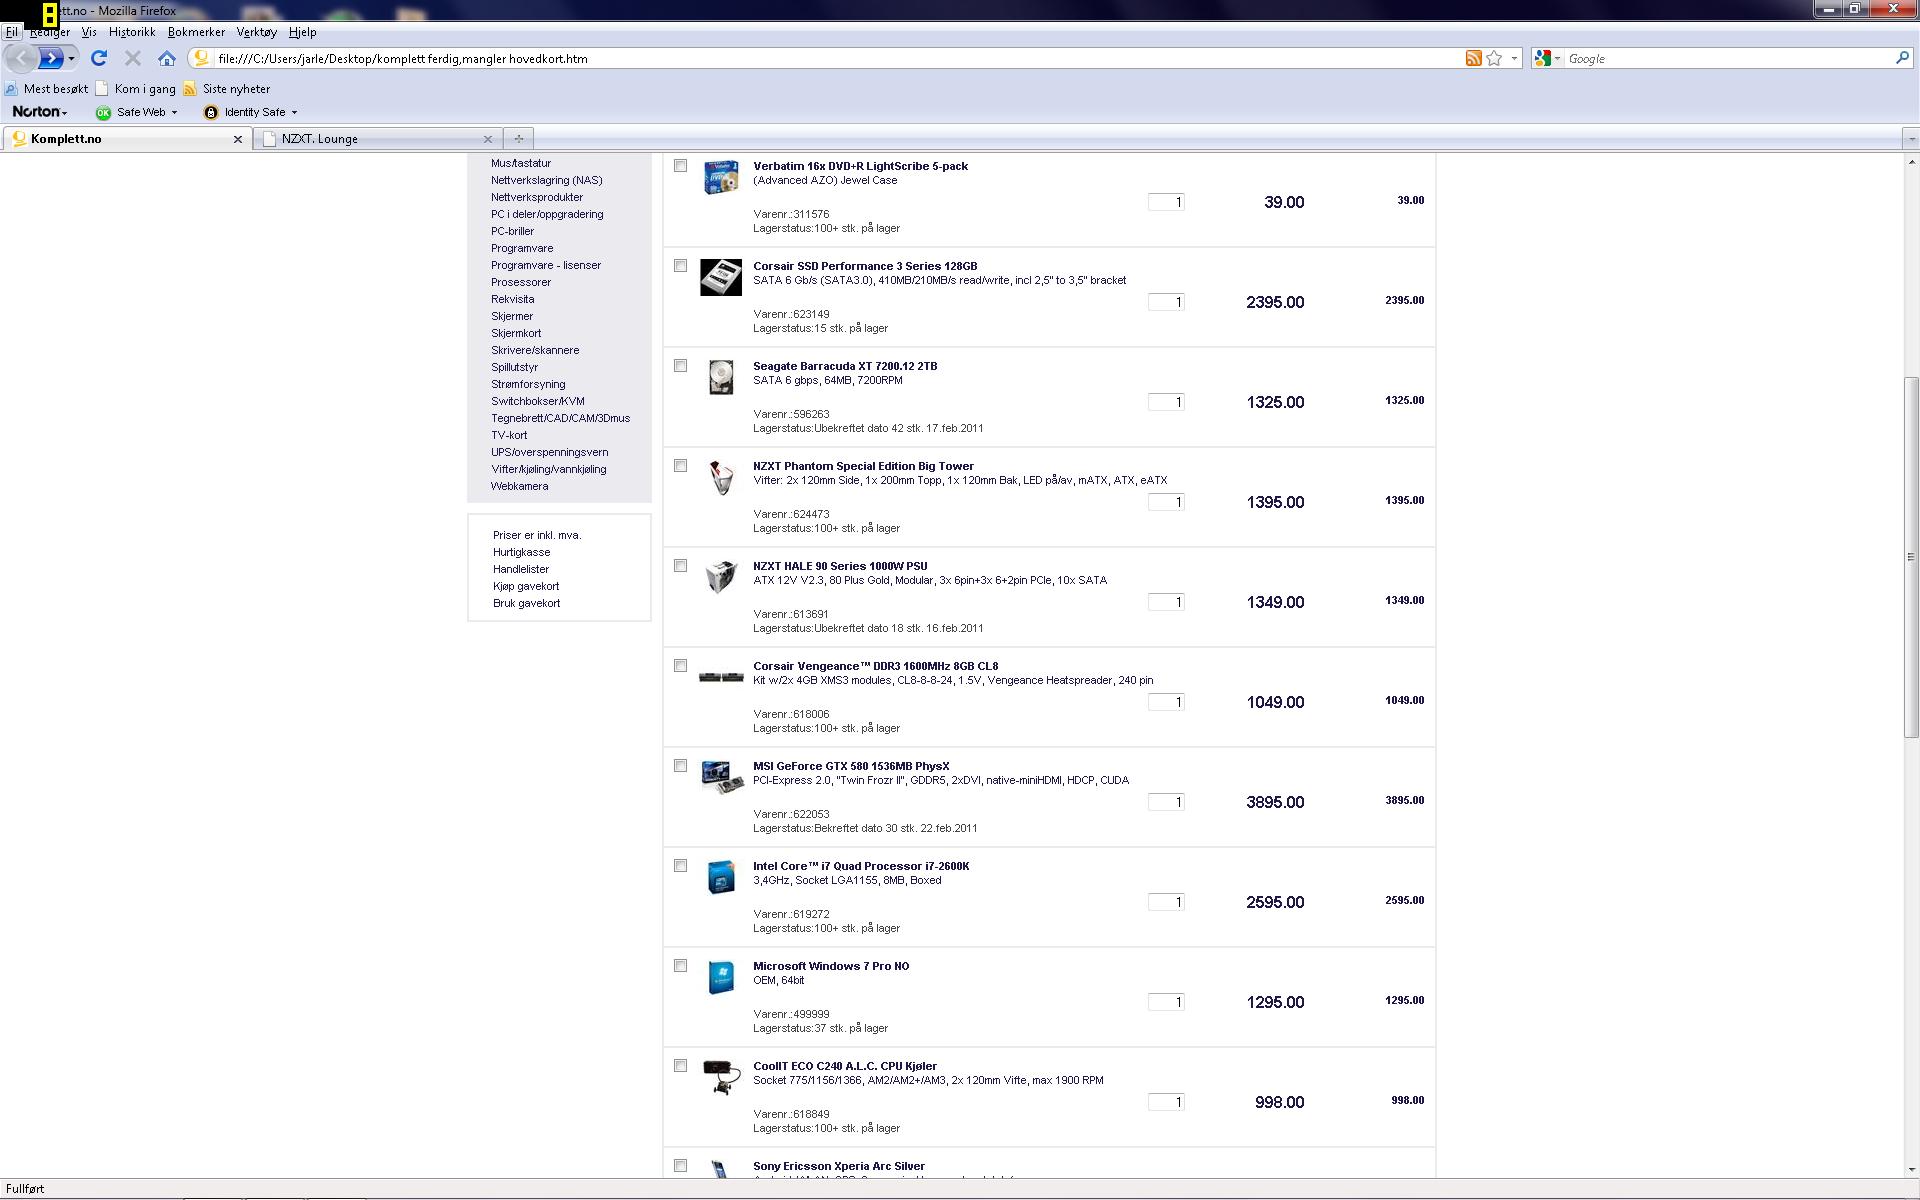This screenshot has height=1200, width=1920.
Task: Click the Norton Safe Web OK icon
Action: [102, 112]
